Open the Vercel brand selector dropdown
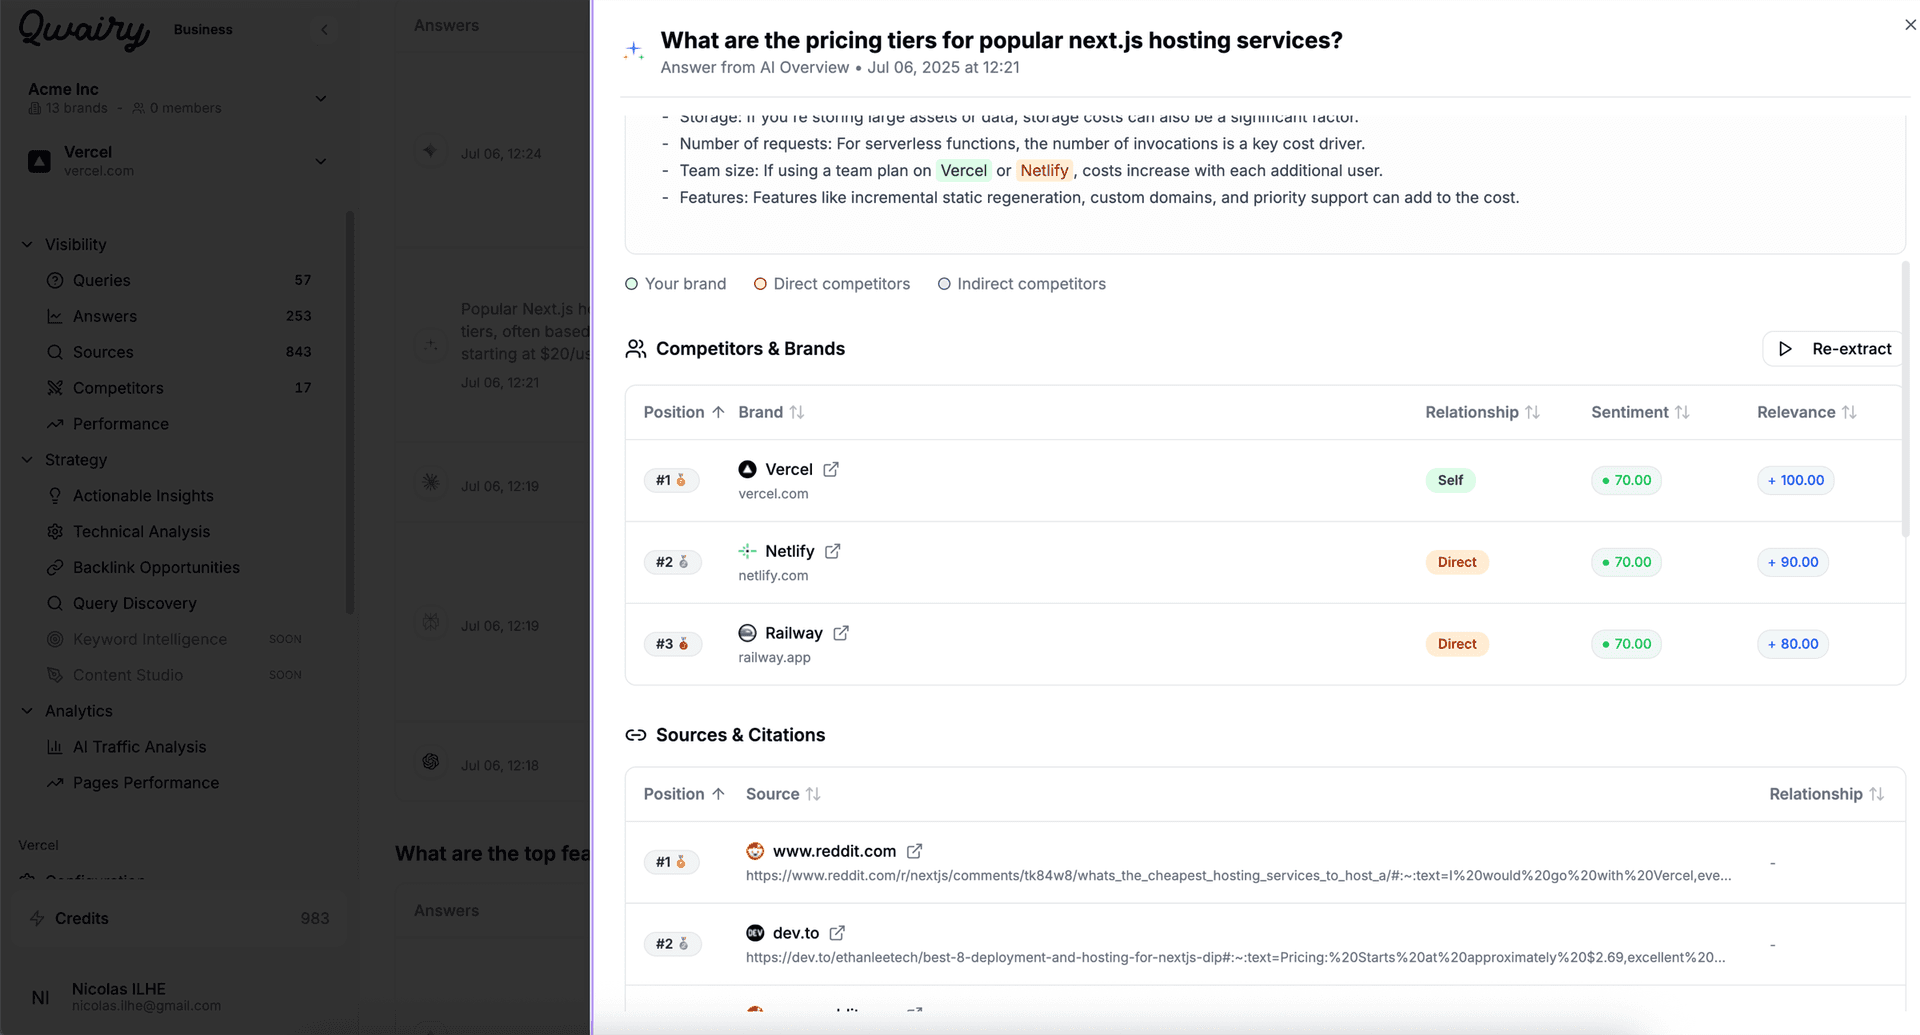Viewport: 1920px width, 1035px height. point(321,161)
